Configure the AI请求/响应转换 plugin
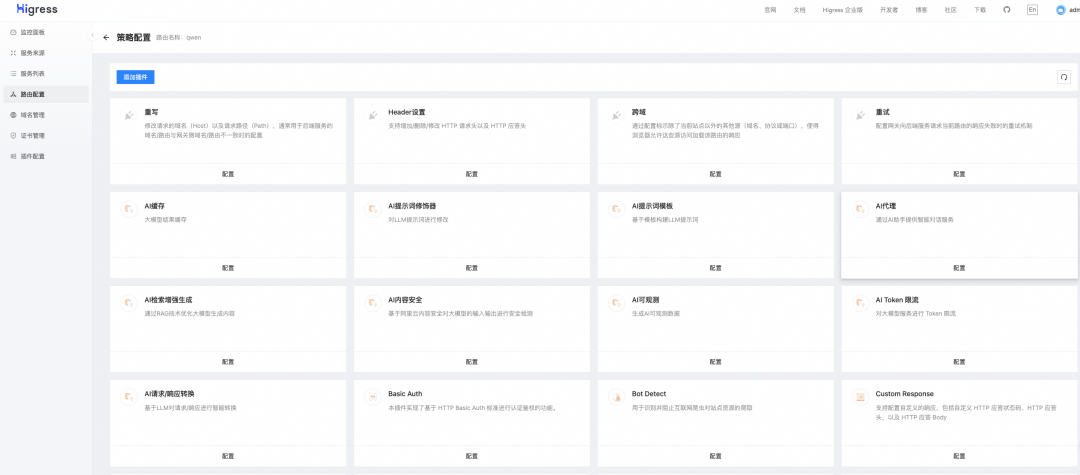This screenshot has height=475, width=1080. (228, 456)
